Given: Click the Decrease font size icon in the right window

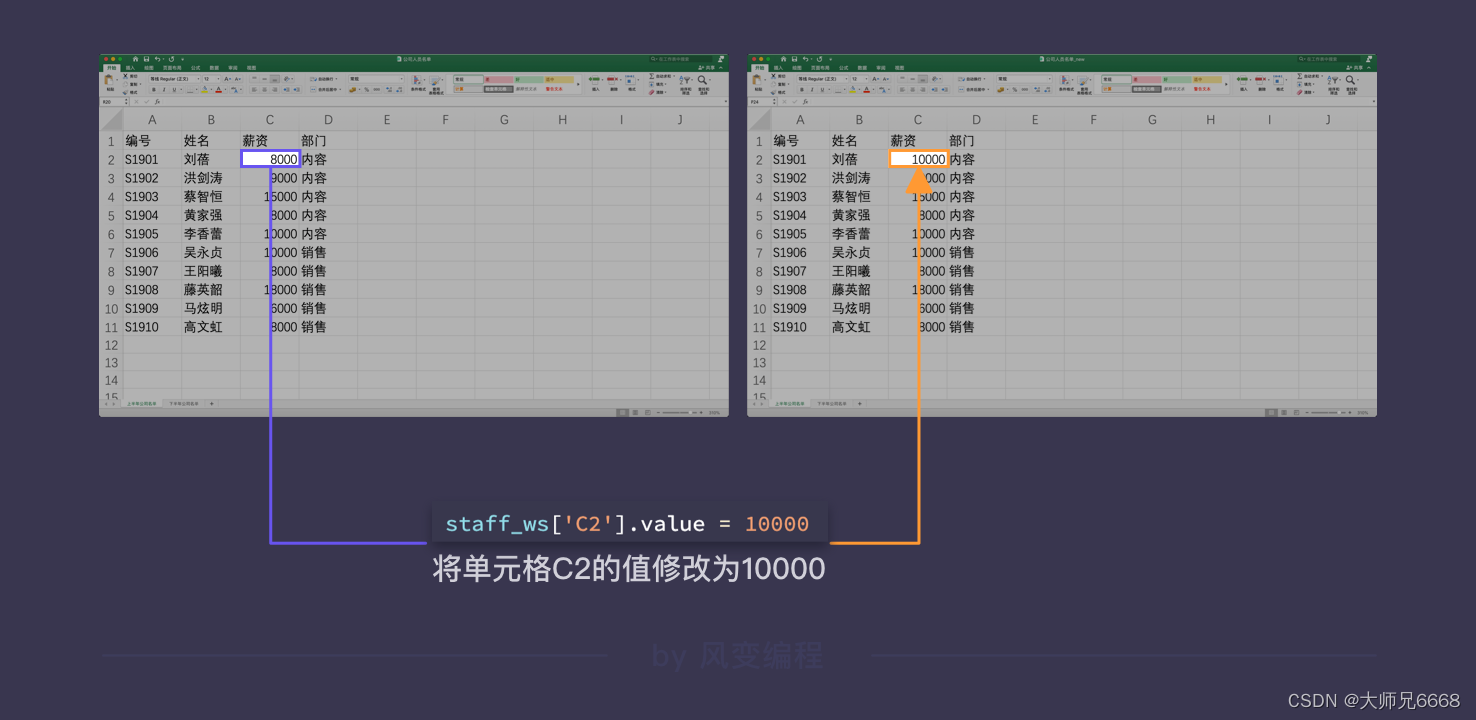Looking at the screenshot, I should click(x=885, y=79).
